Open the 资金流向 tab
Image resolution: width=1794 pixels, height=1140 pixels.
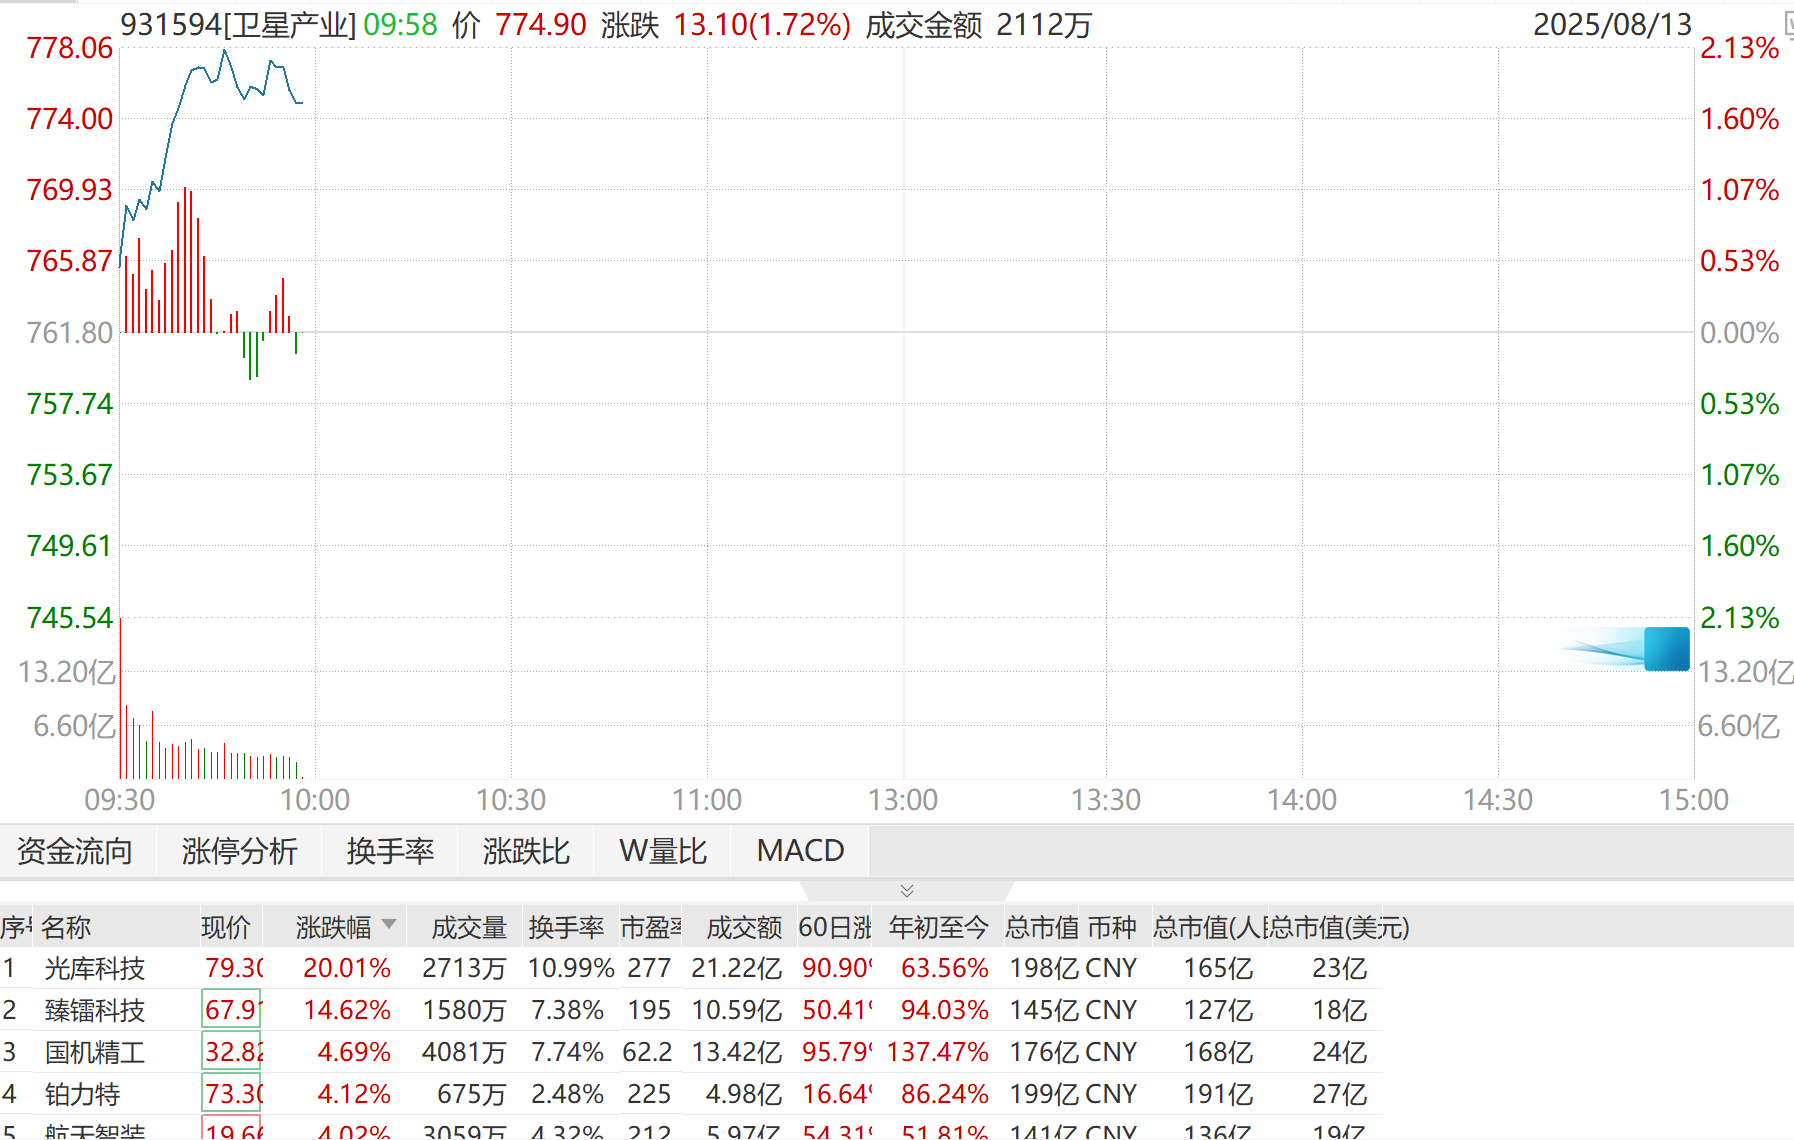pos(75,851)
